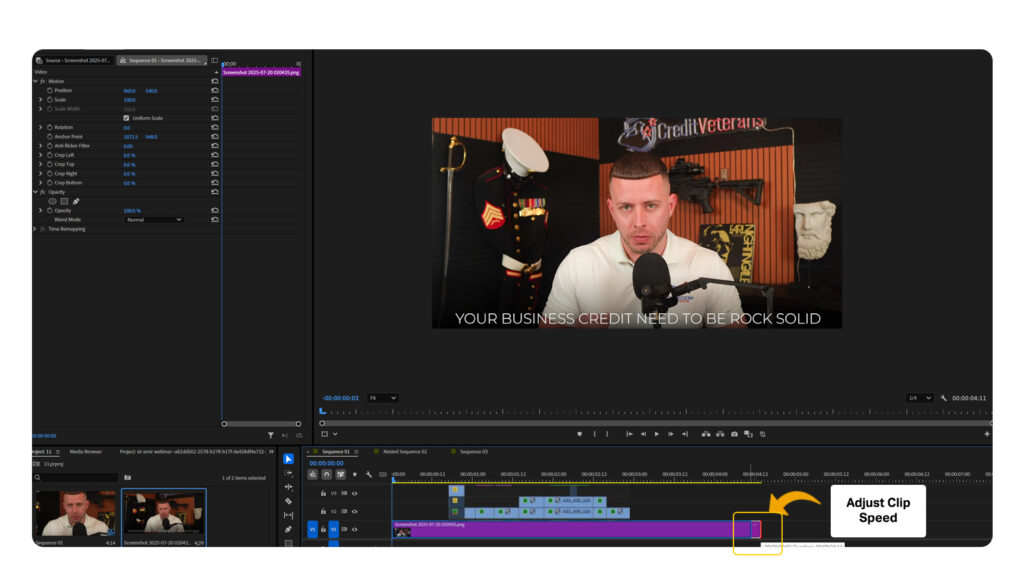The image size is (1024, 588).
Task: Expand the Crop Top property
Action: [x=40, y=164]
